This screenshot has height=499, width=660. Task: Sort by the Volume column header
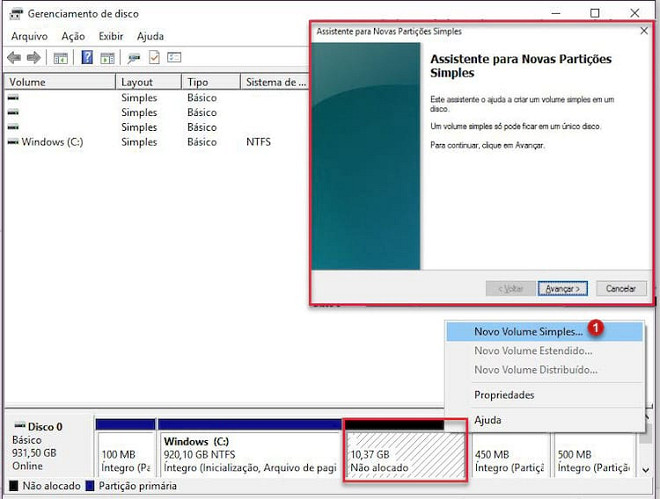(59, 82)
